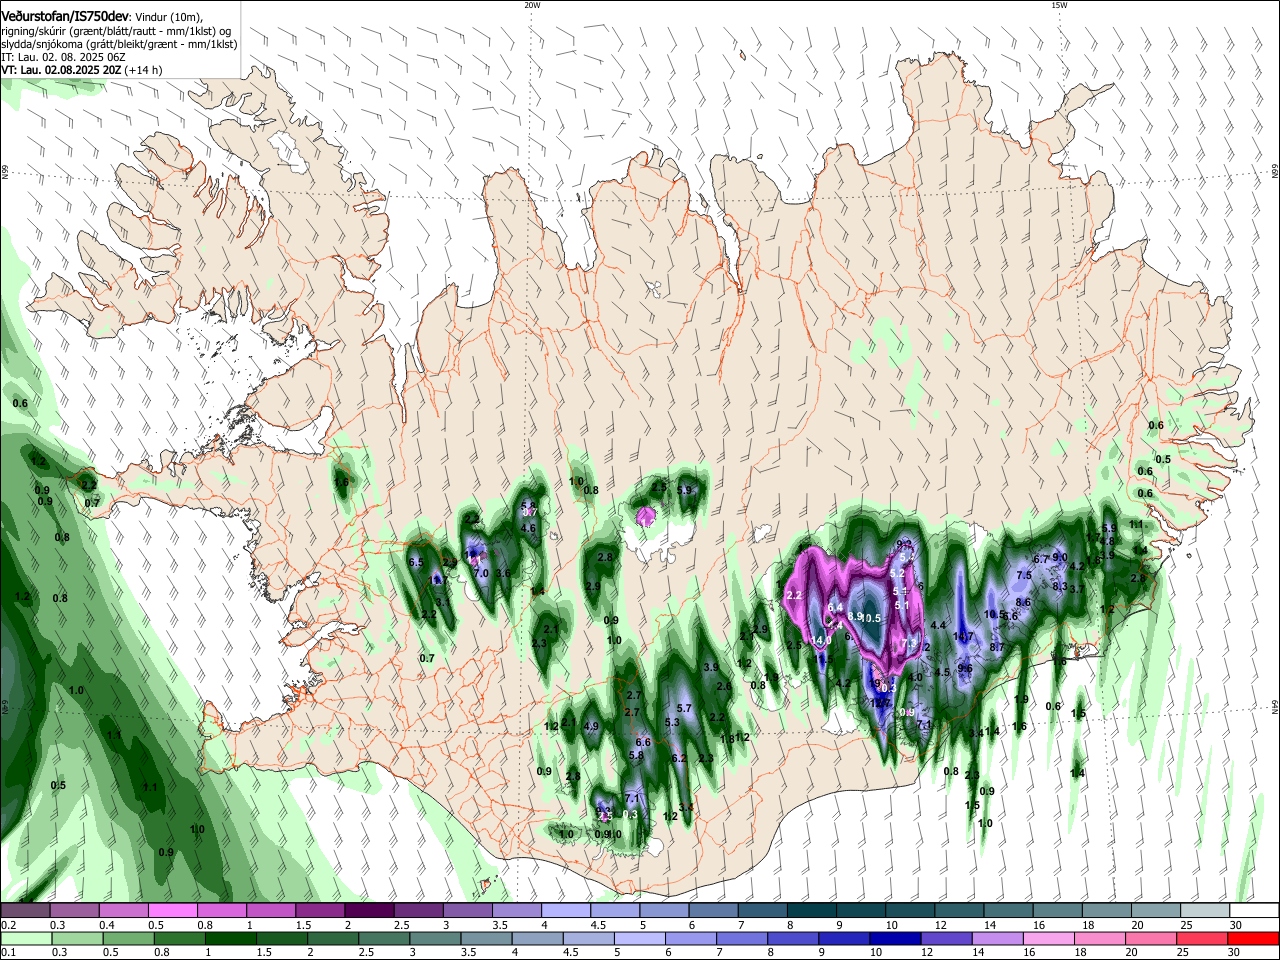Click the 1.9 precipitation value off the southeast coast
The height and width of the screenshot is (960, 1280).
1021,700
